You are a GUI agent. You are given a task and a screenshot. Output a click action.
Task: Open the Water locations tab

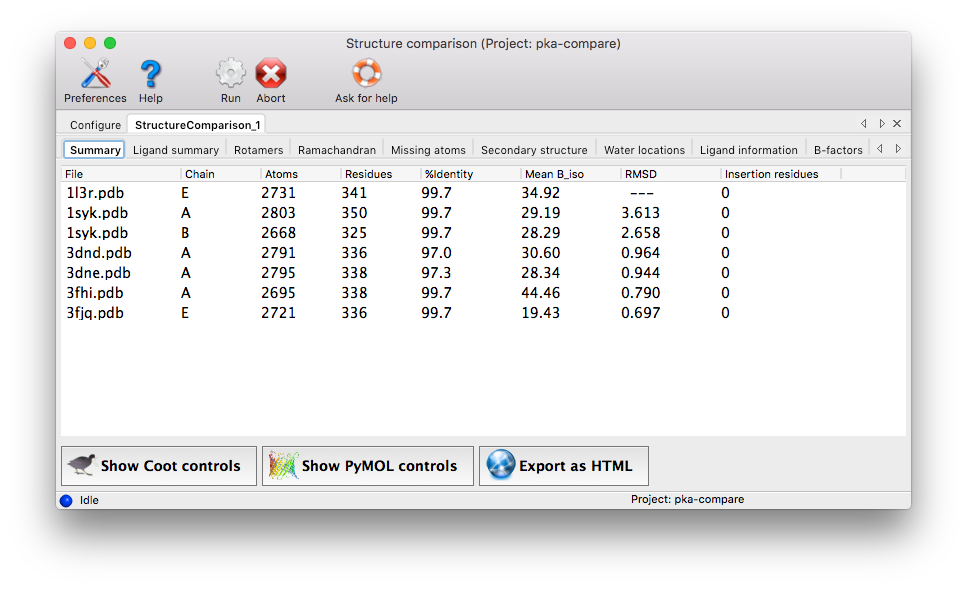[644, 150]
